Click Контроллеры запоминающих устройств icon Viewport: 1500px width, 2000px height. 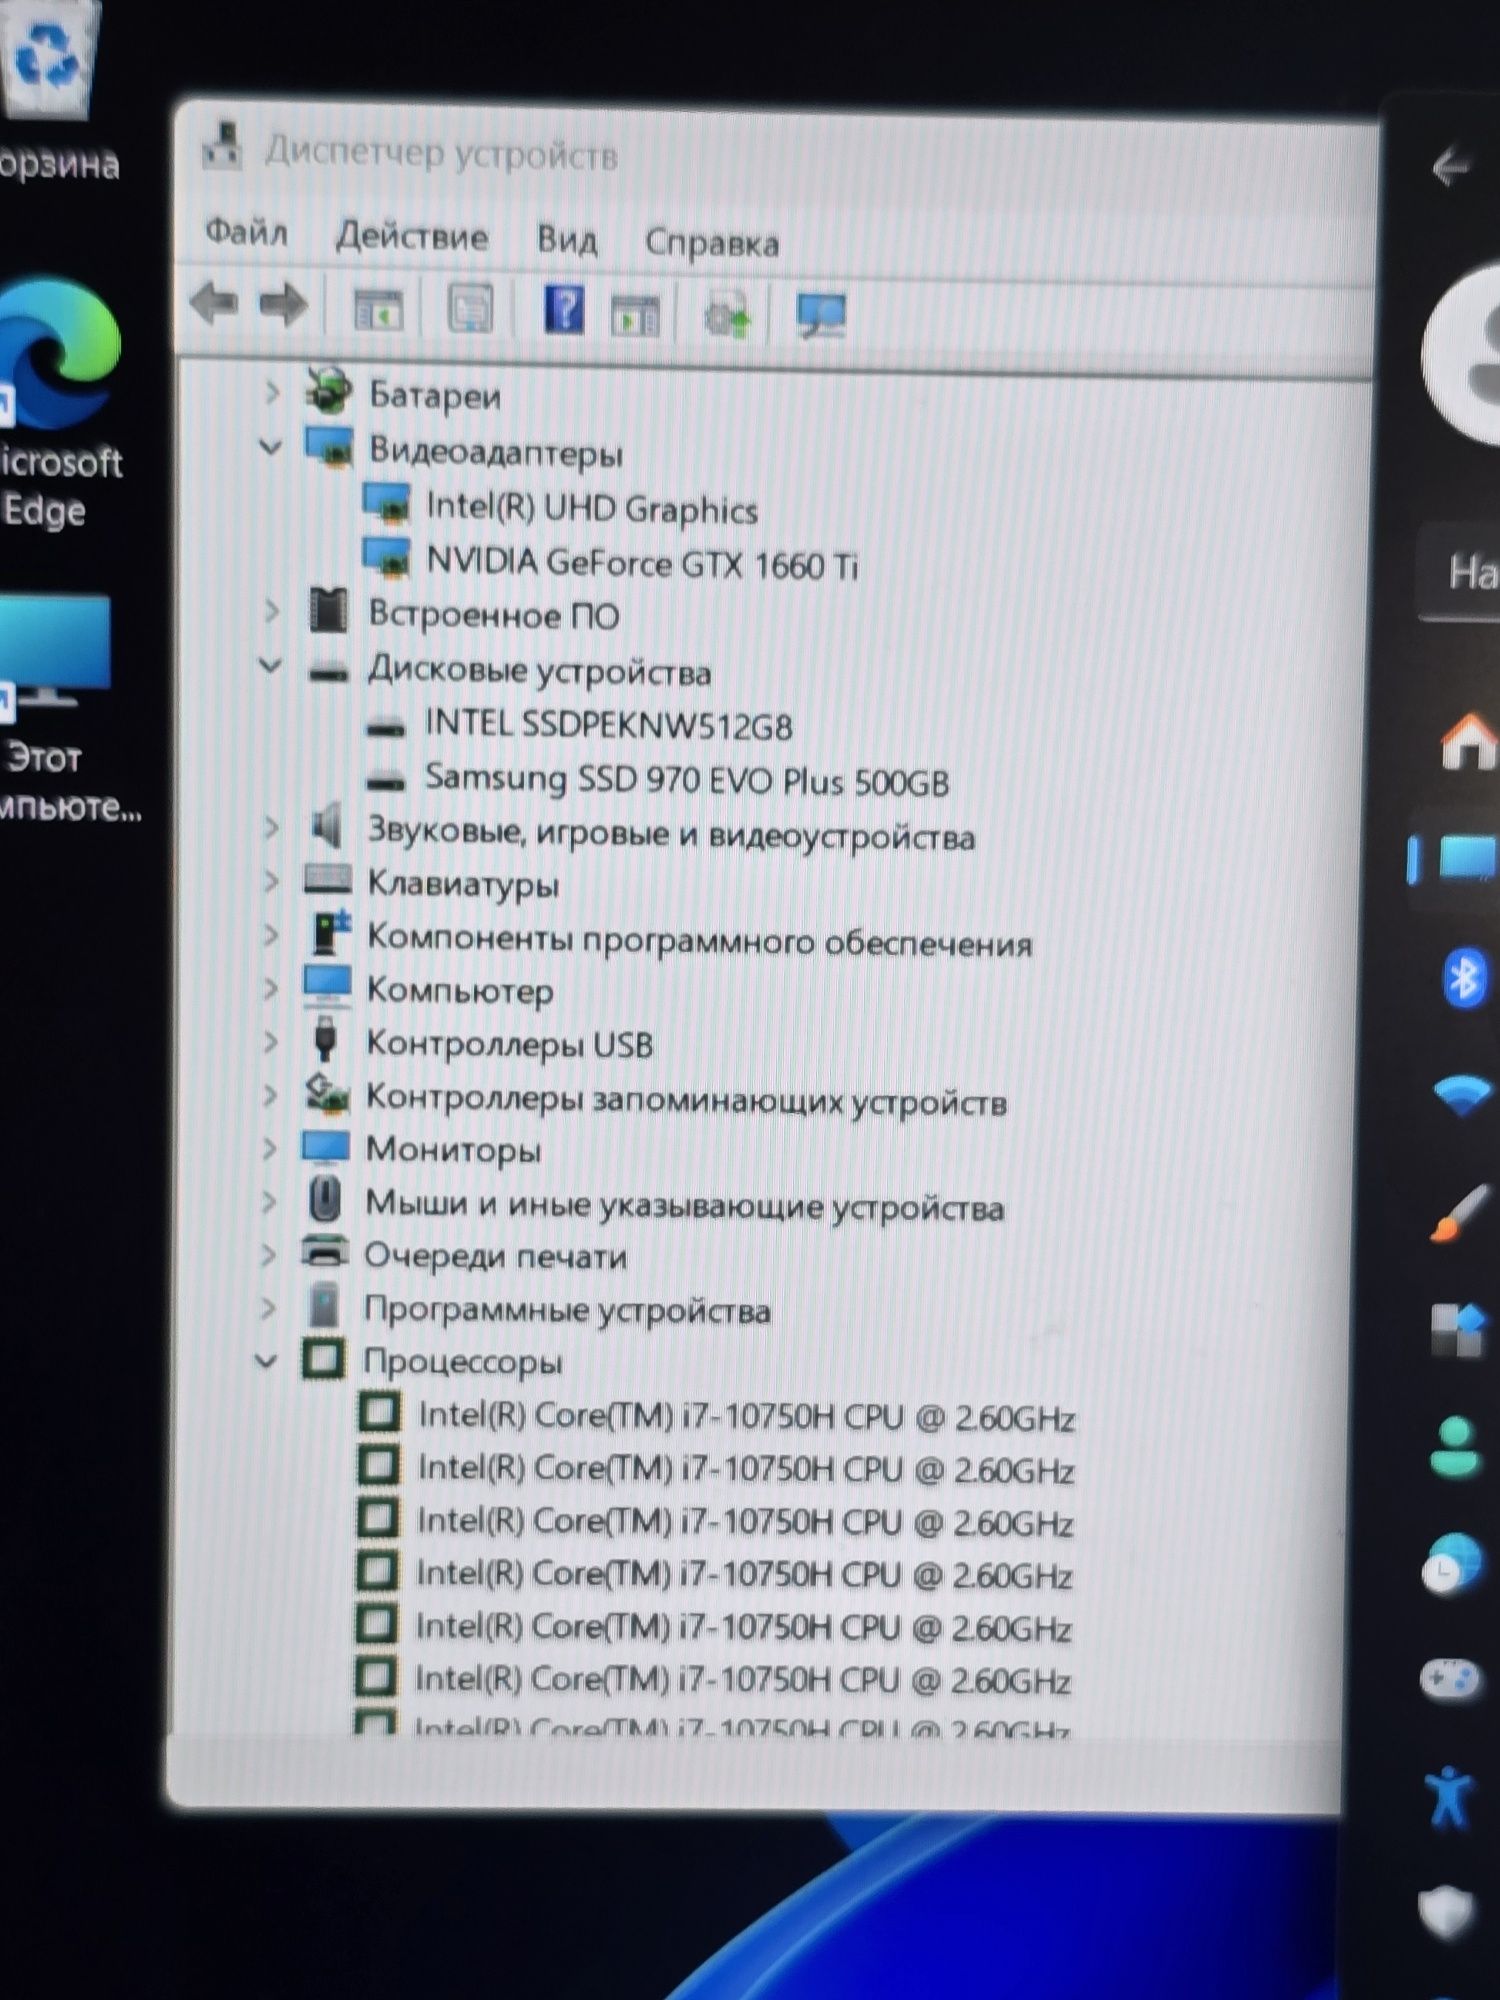pos(326,1093)
